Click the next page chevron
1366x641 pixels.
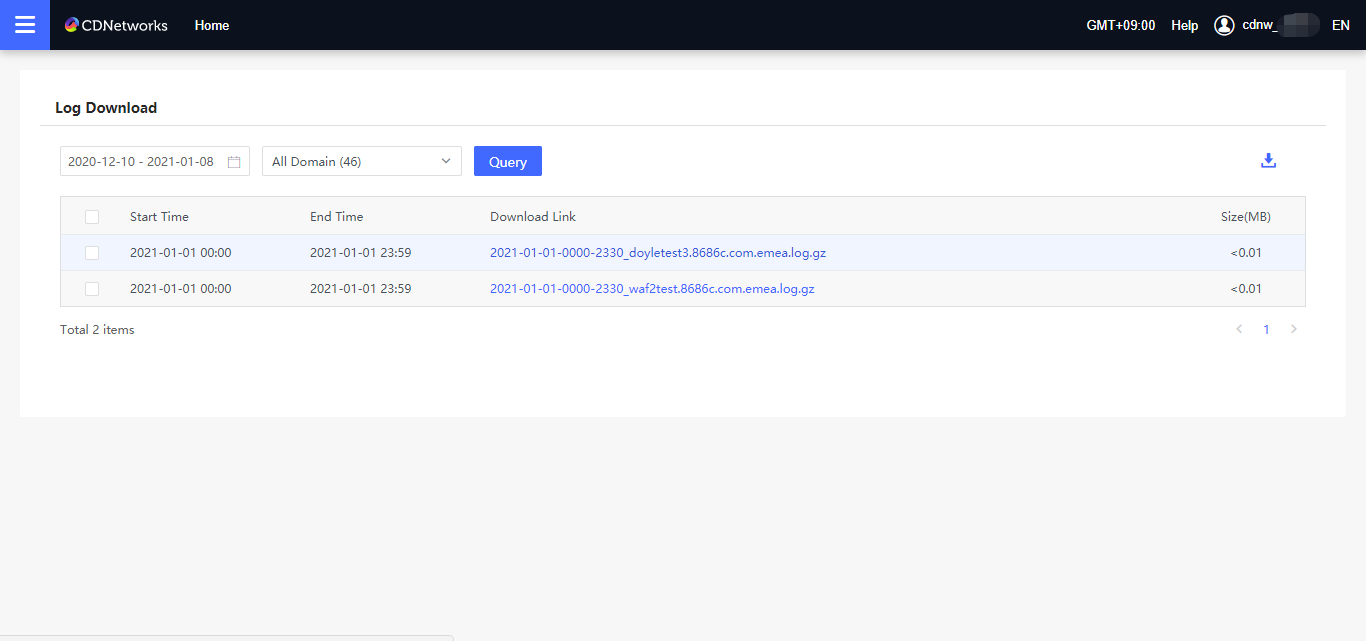click(x=1294, y=328)
